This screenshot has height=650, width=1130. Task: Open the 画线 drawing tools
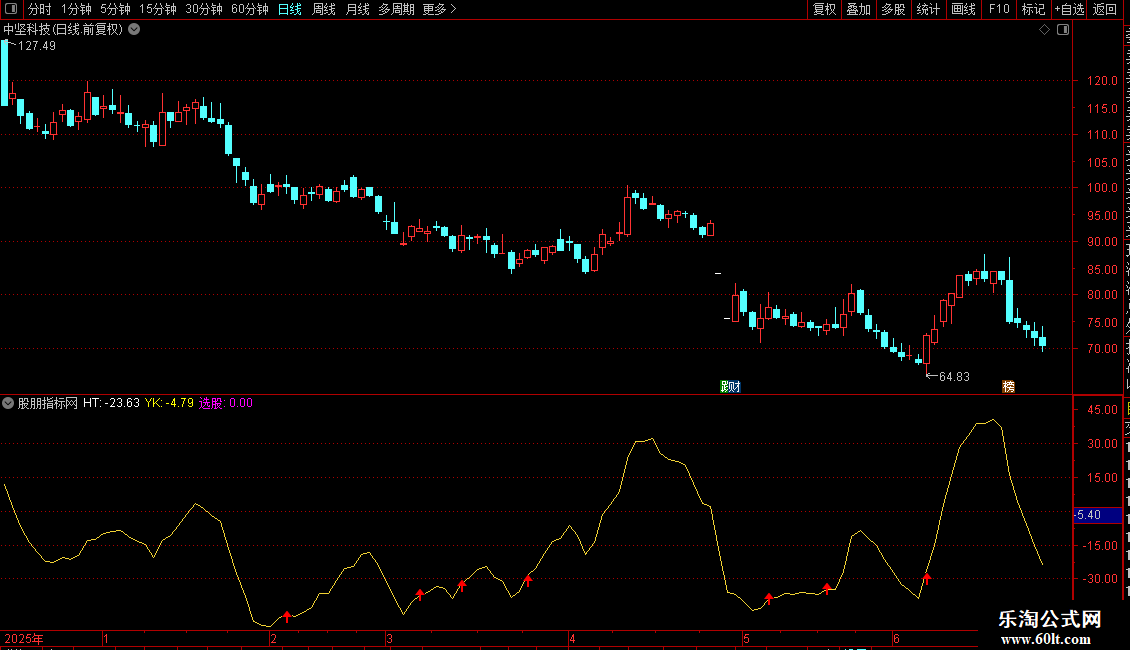963,9
